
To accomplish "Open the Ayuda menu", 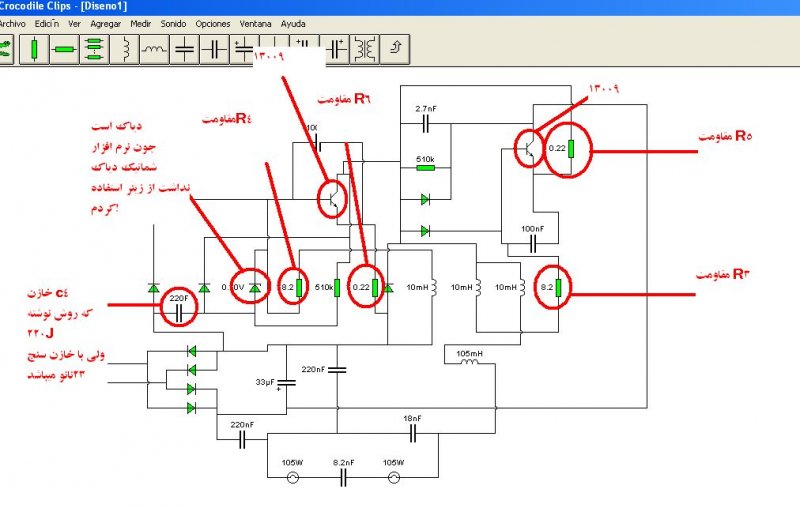I will coord(293,23).
